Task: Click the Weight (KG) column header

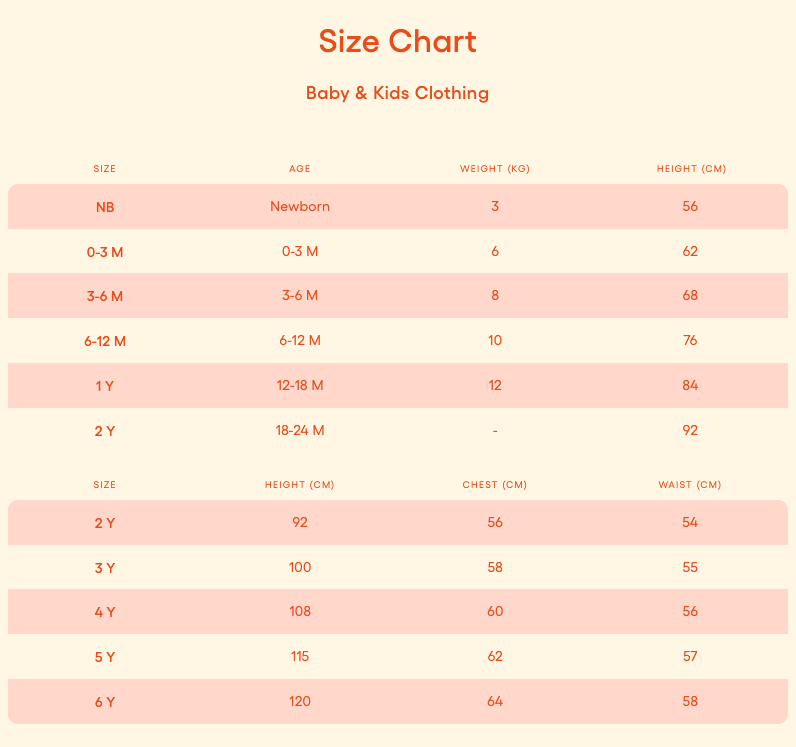Action: [495, 169]
